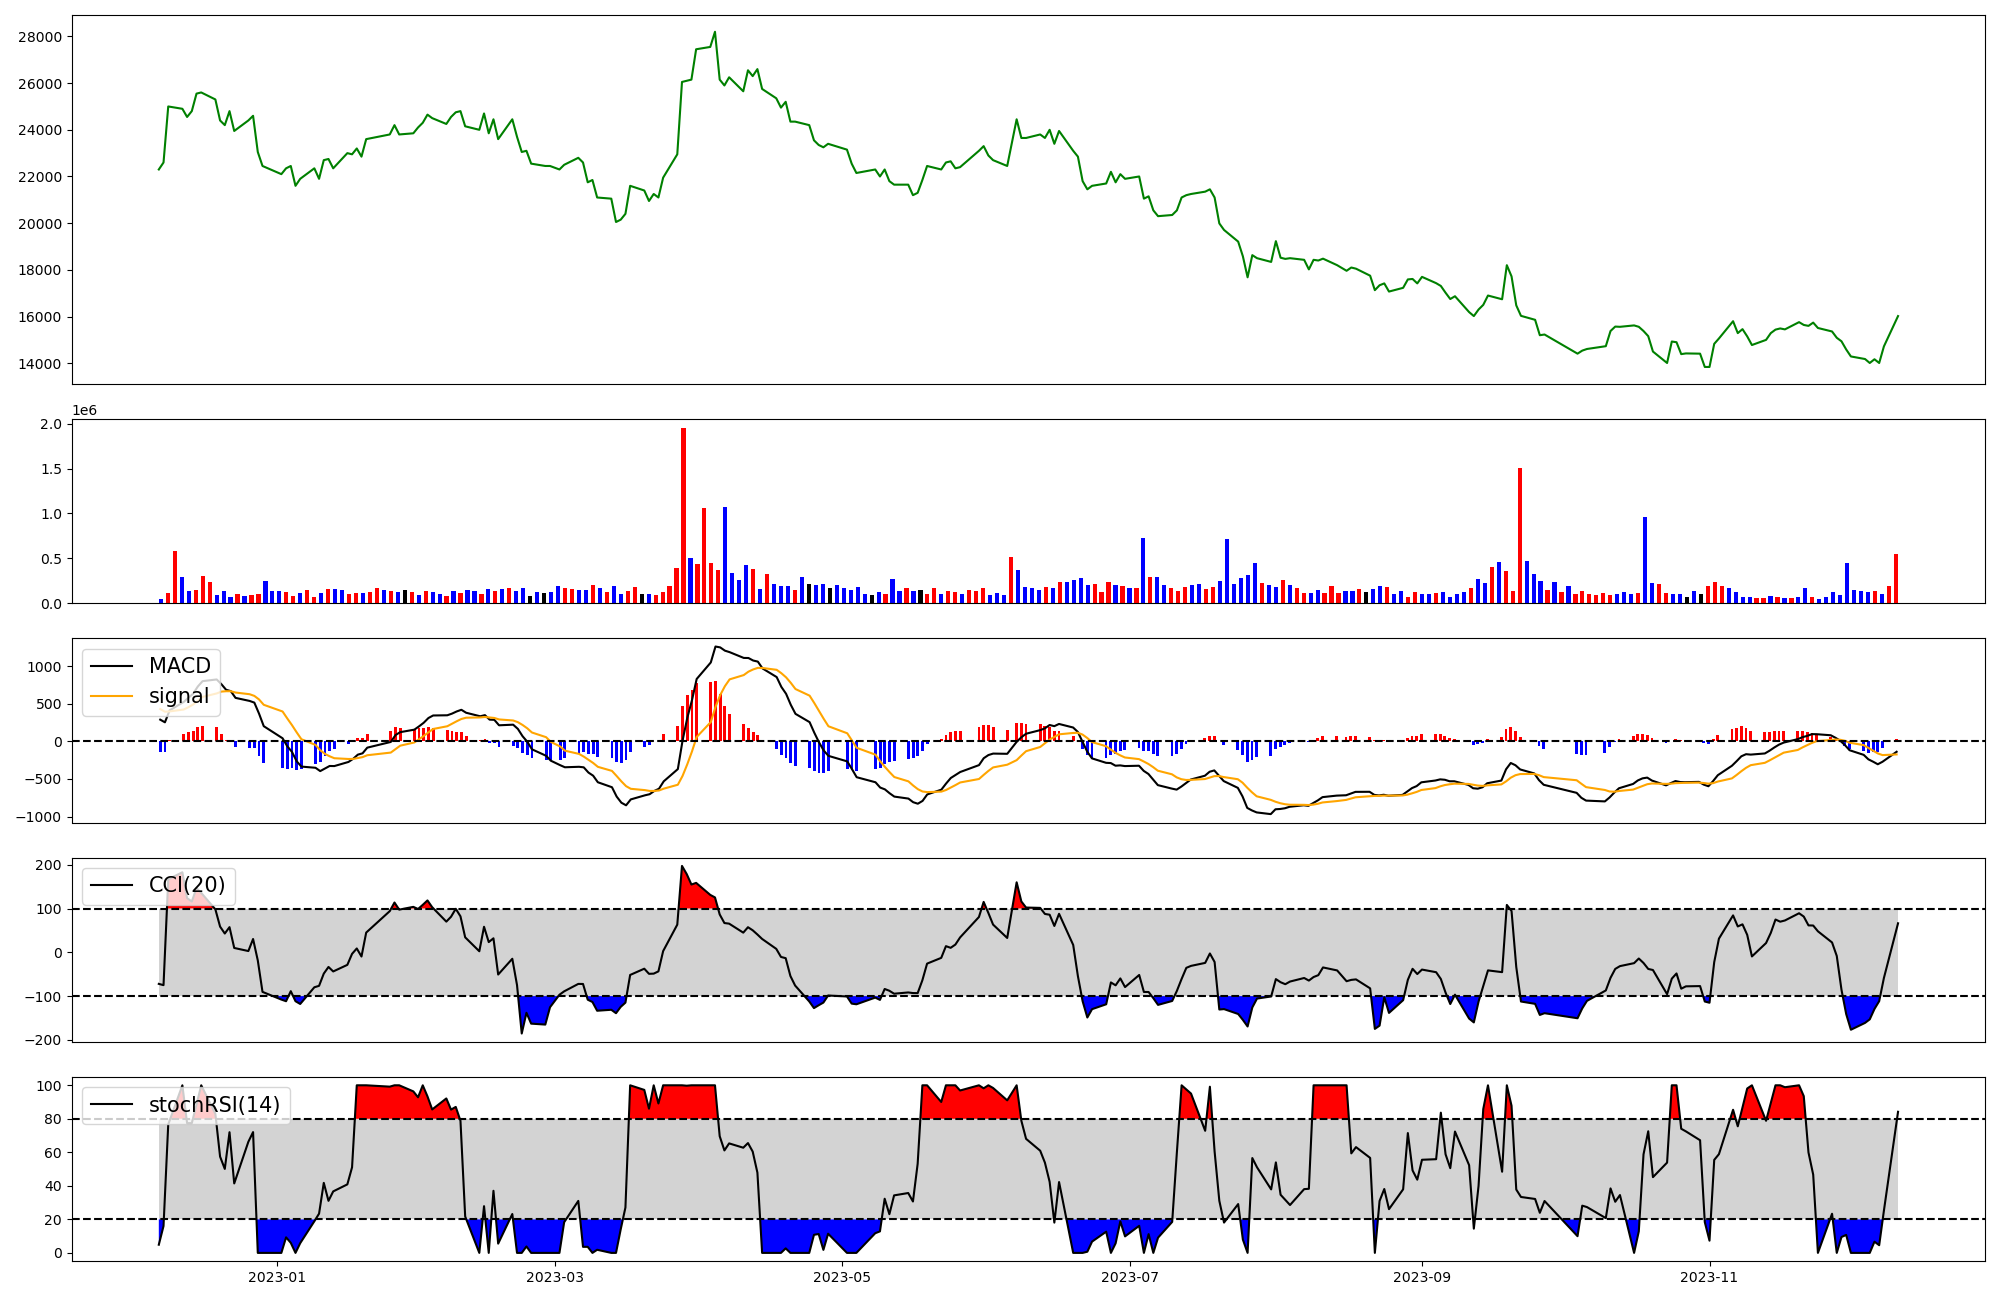Click the 2023-03 x-axis date label

(554, 1277)
